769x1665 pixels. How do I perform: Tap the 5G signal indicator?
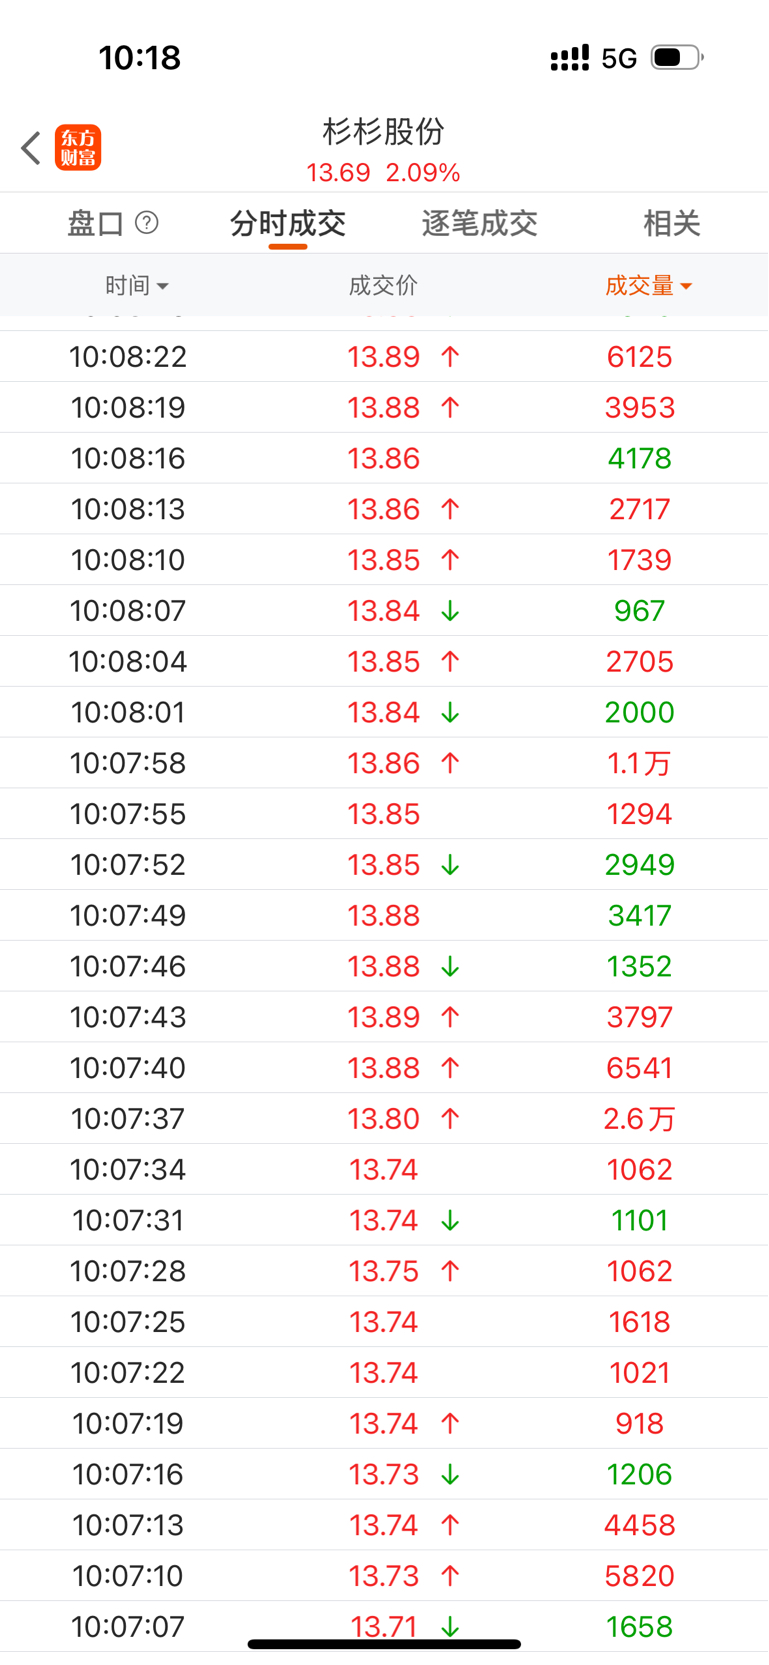point(619,59)
